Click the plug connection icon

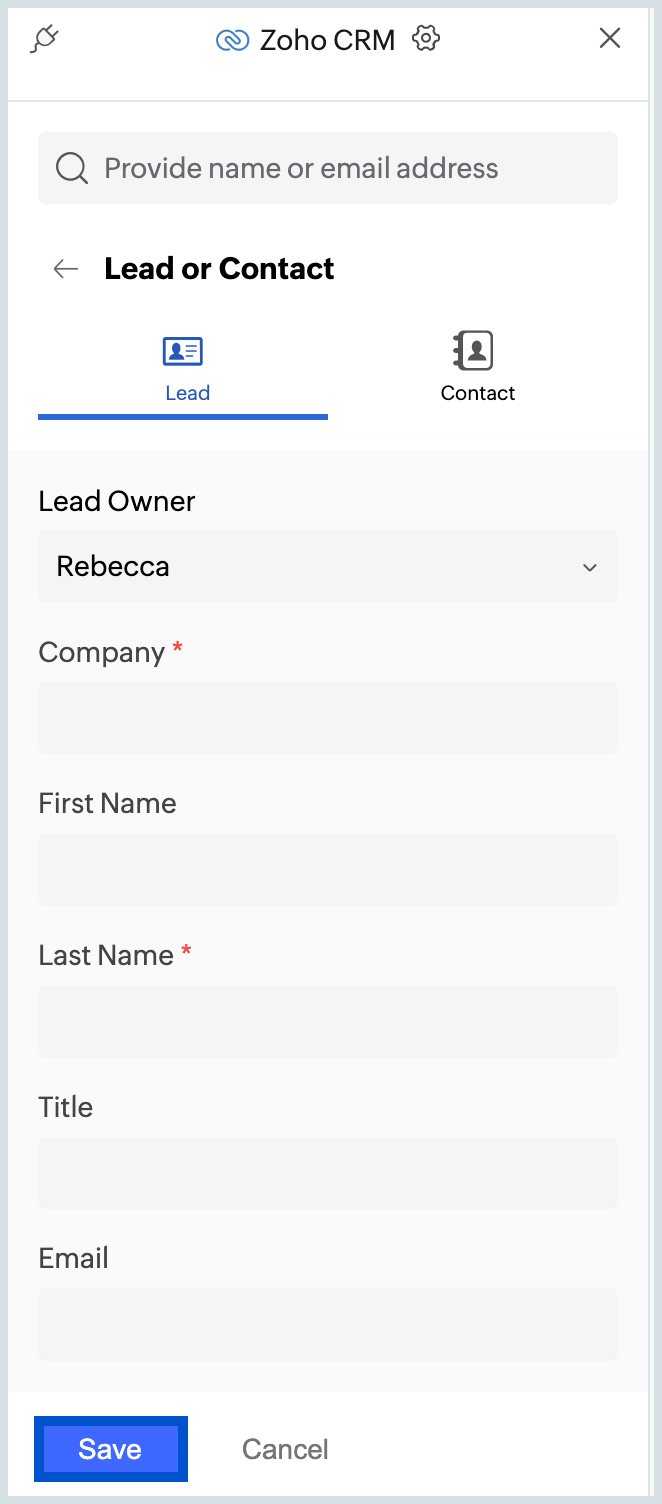pyautogui.click(x=45, y=39)
